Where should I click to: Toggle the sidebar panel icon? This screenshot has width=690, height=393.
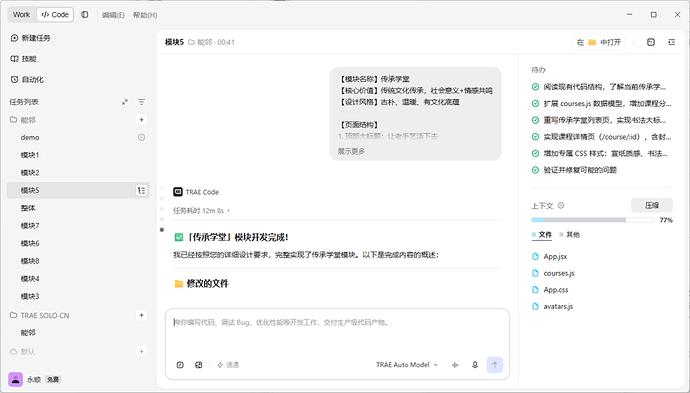84,15
